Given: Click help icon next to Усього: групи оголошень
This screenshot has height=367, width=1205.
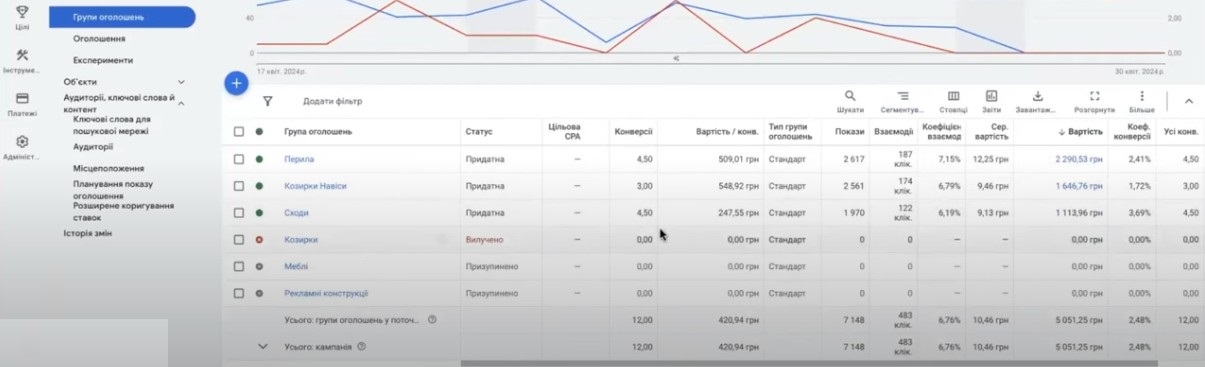Looking at the screenshot, I should coord(432,320).
